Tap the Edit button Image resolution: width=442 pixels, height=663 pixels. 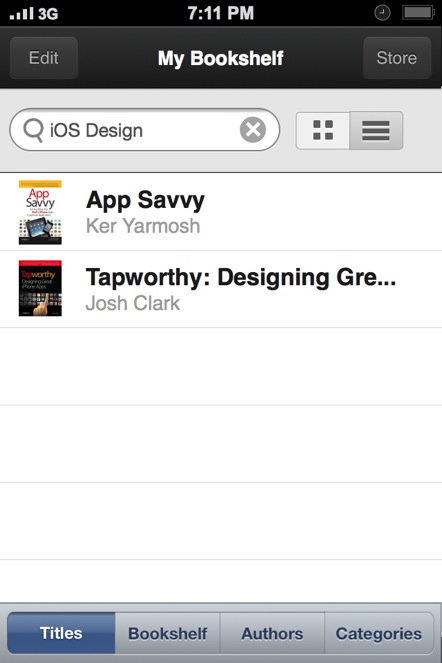point(44,58)
